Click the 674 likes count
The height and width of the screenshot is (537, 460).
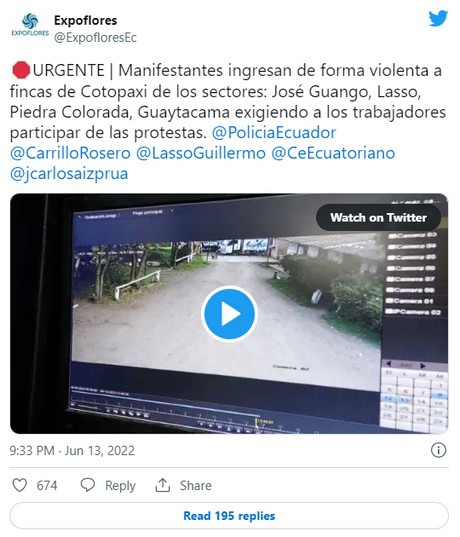pyautogui.click(x=47, y=485)
